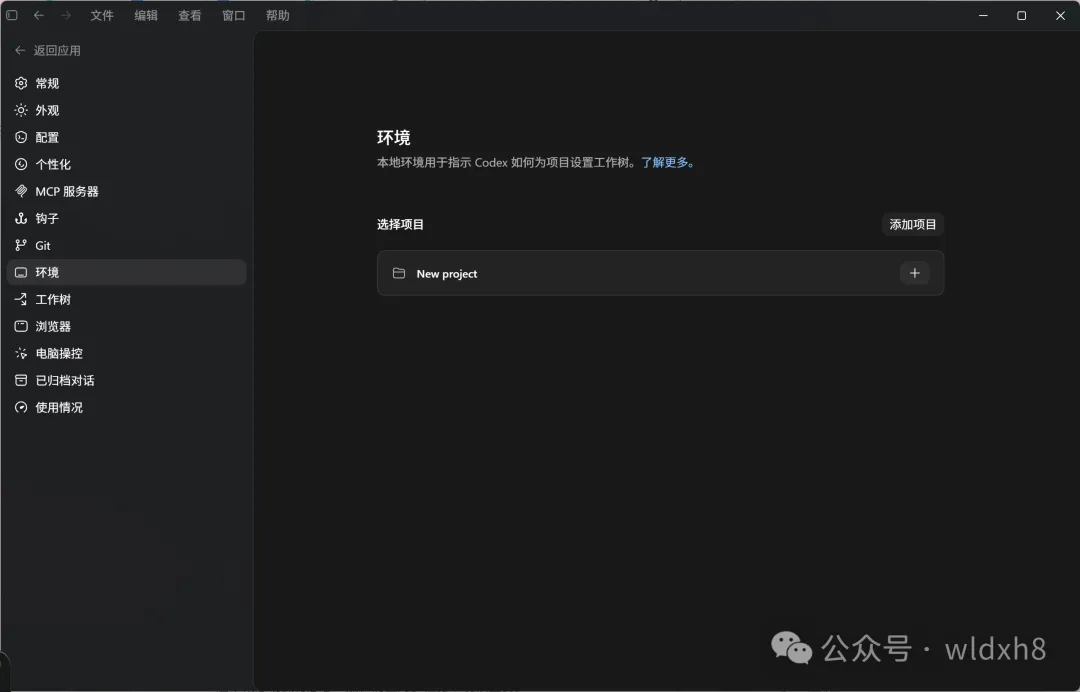Screen dimensions: 1080x692
Task: Click the archive box icon beside 已归档对话
Action: tap(21, 380)
